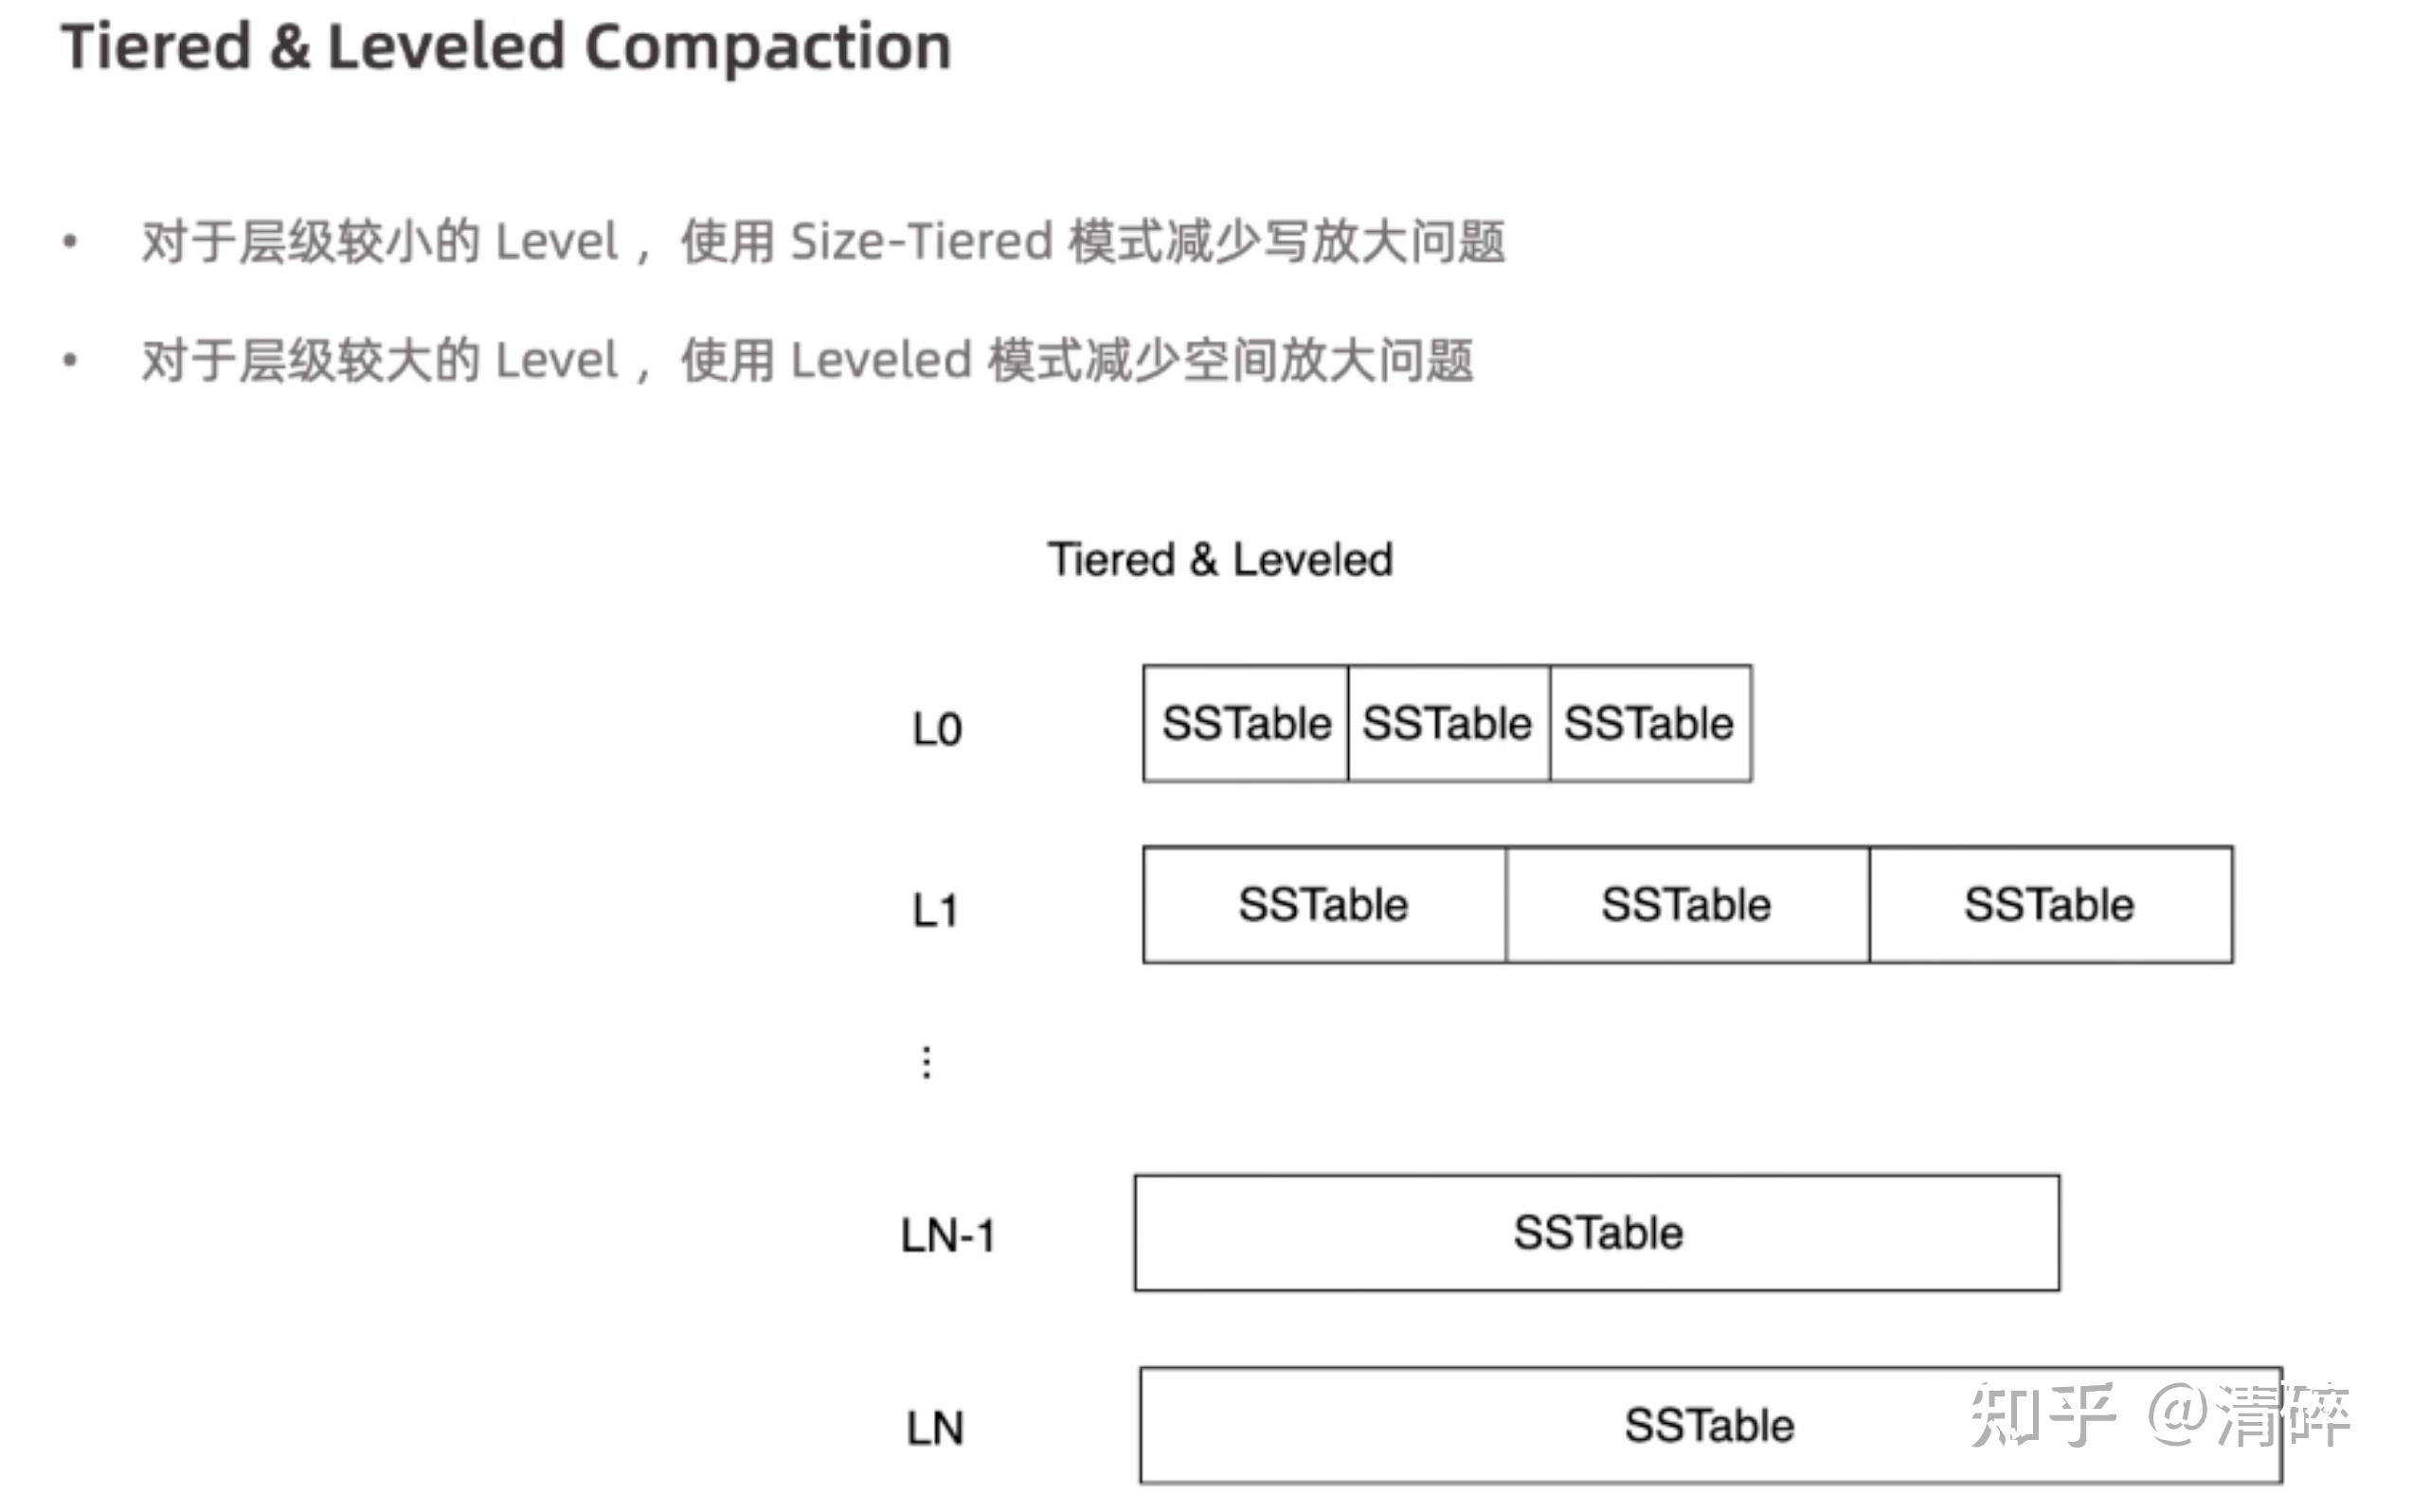This screenshot has height=1512, width=2412.
Task: Click the 知乎 @清碎 watermark
Action: pos(2160,1414)
